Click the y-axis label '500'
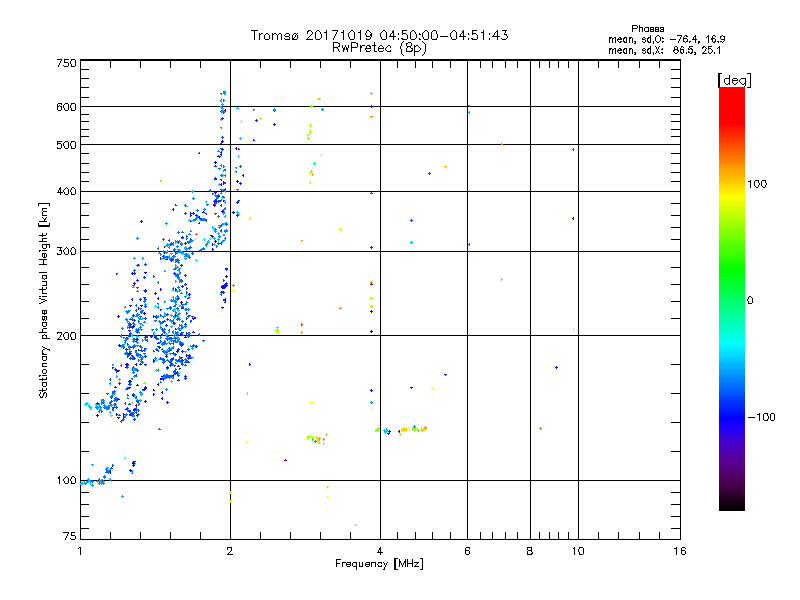Image resolution: width=800 pixels, height=600 pixels. pyautogui.click(x=66, y=145)
